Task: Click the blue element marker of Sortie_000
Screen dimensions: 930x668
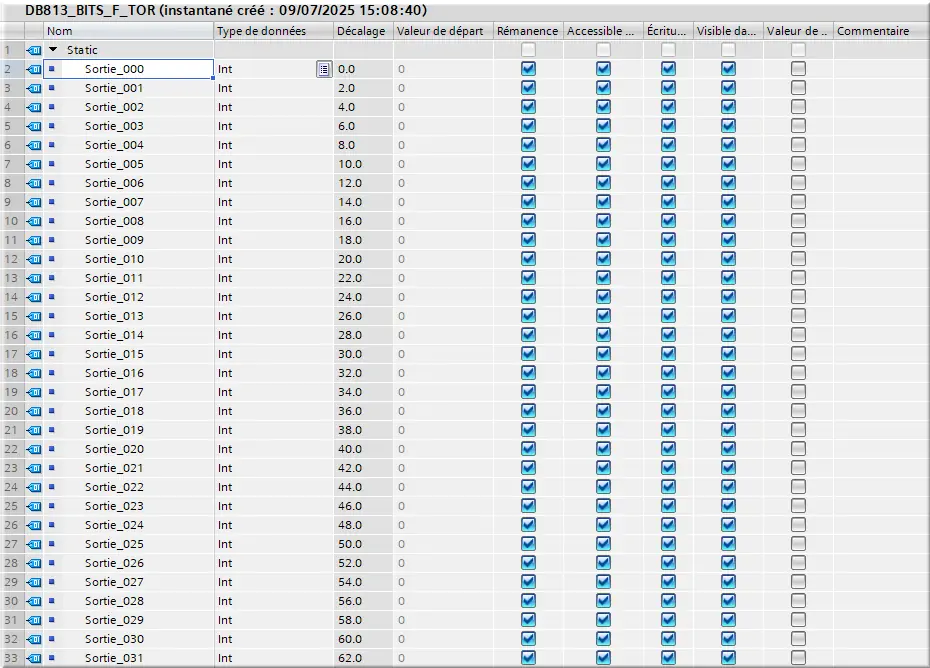Action: point(52,69)
